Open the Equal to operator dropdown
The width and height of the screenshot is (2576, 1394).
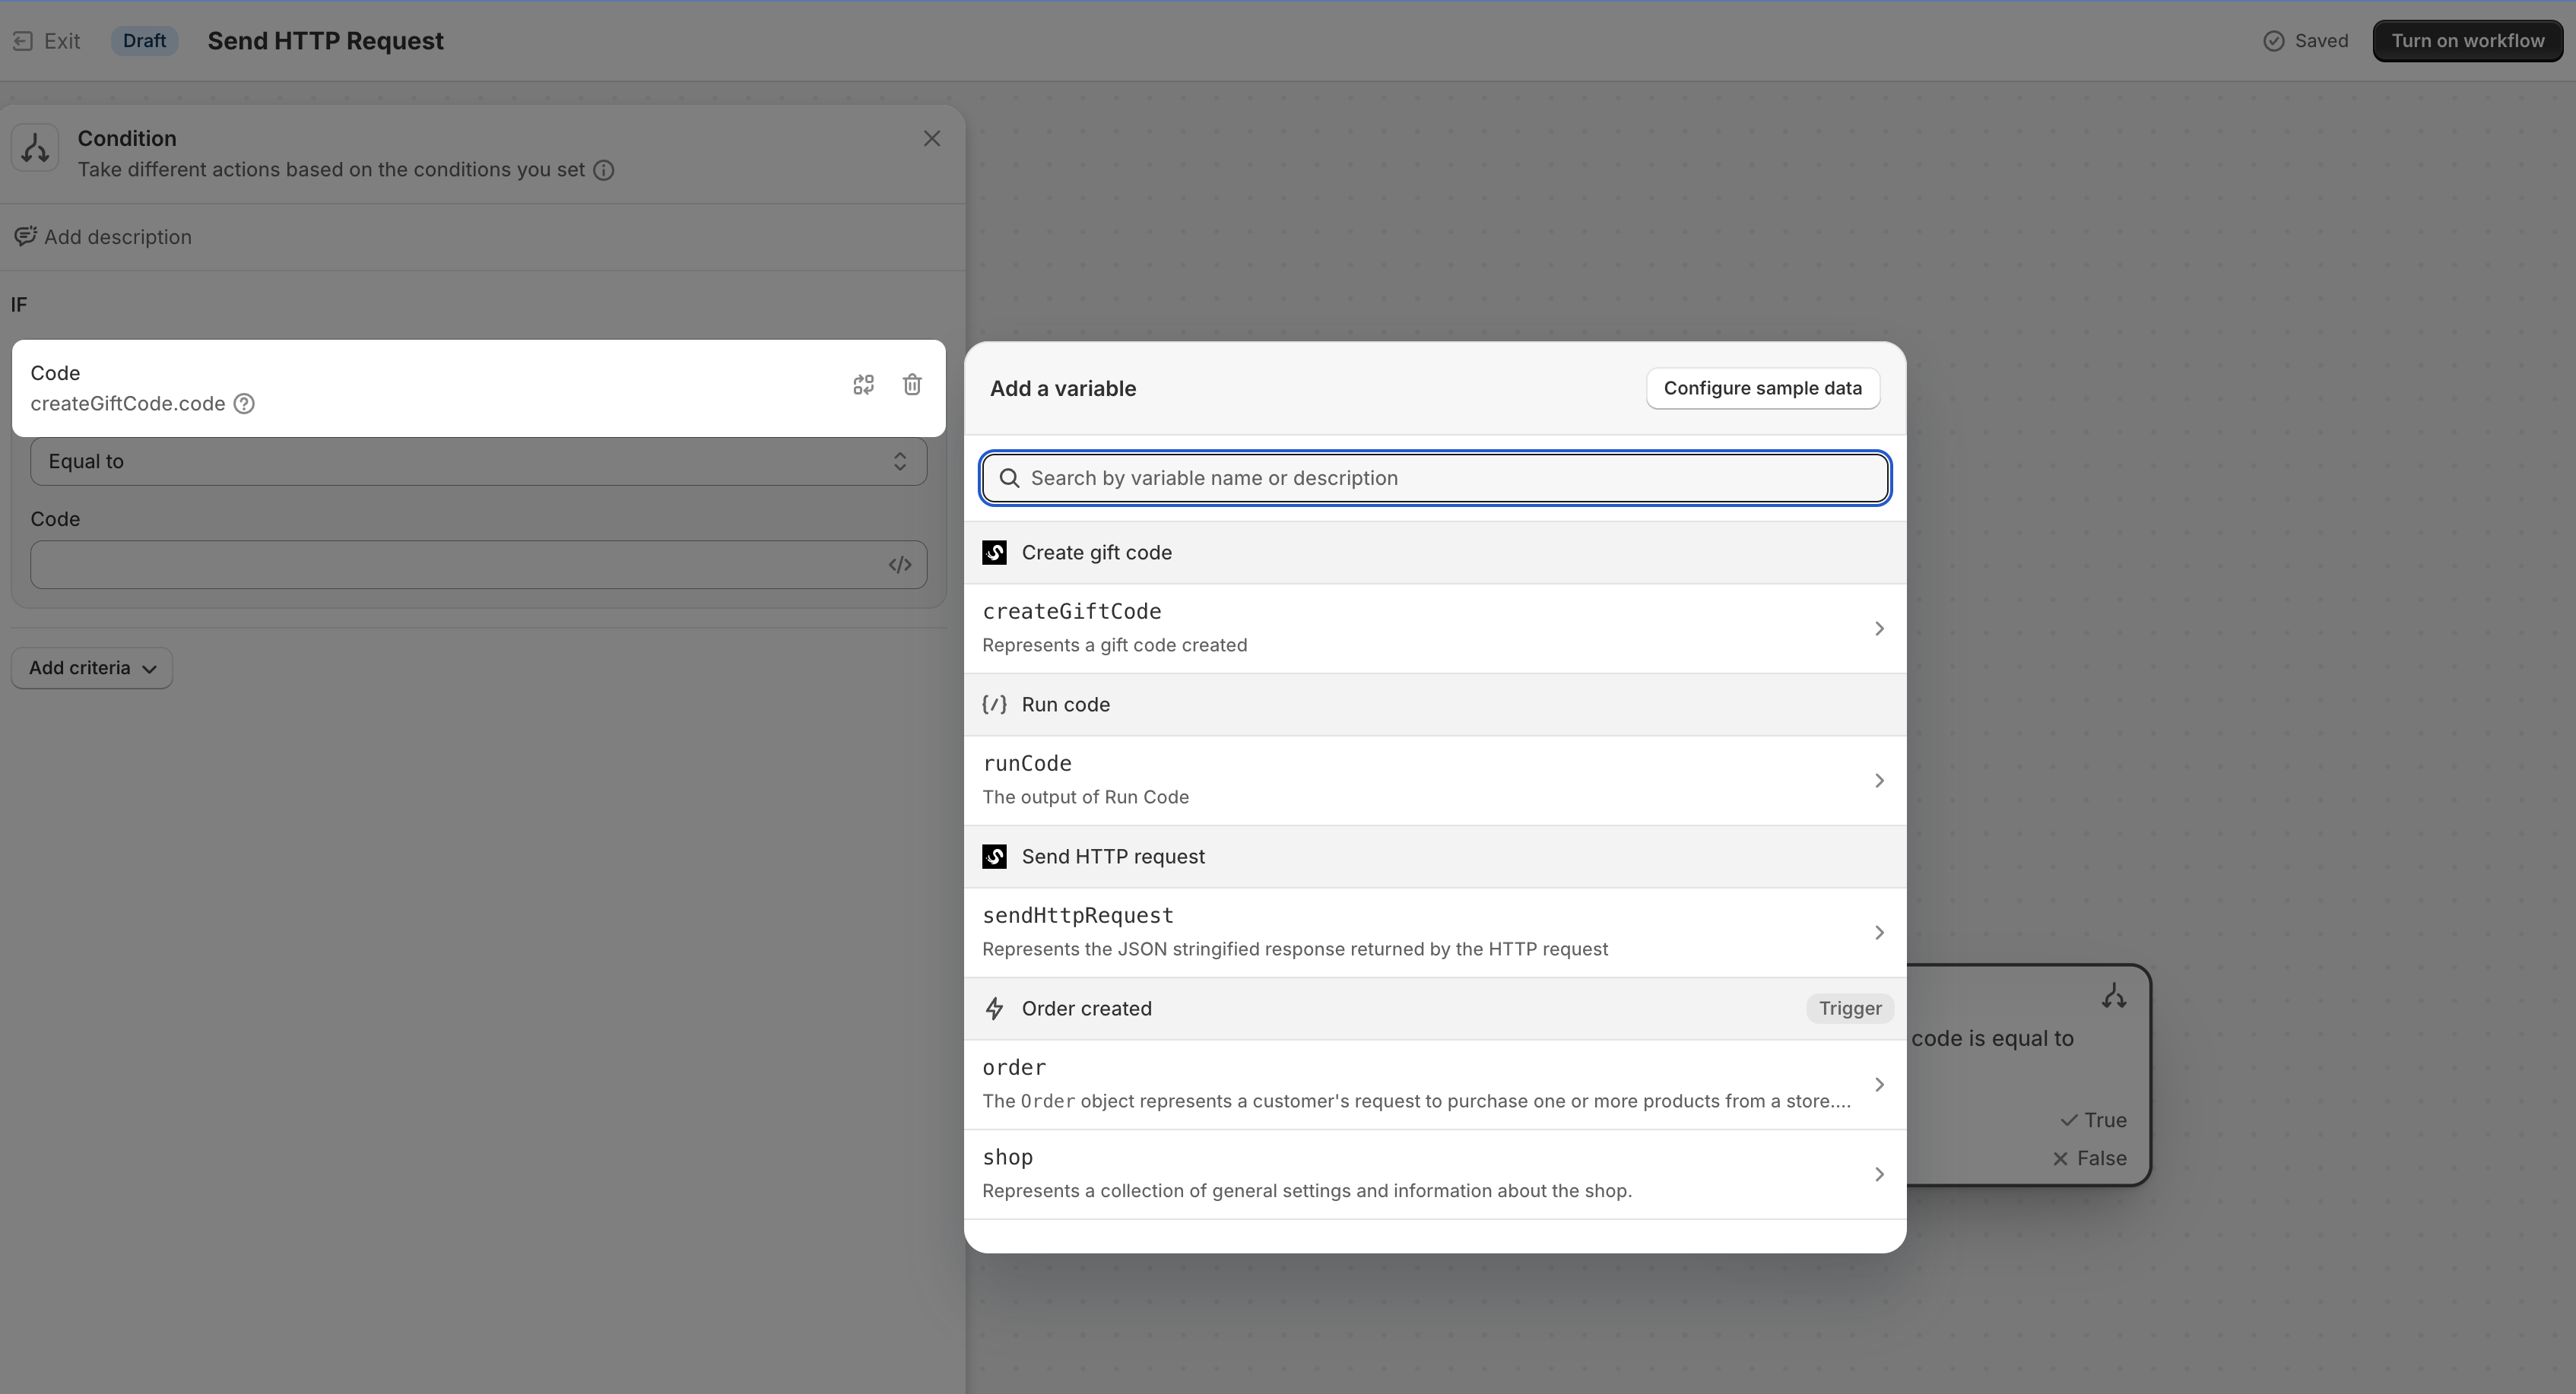click(478, 462)
